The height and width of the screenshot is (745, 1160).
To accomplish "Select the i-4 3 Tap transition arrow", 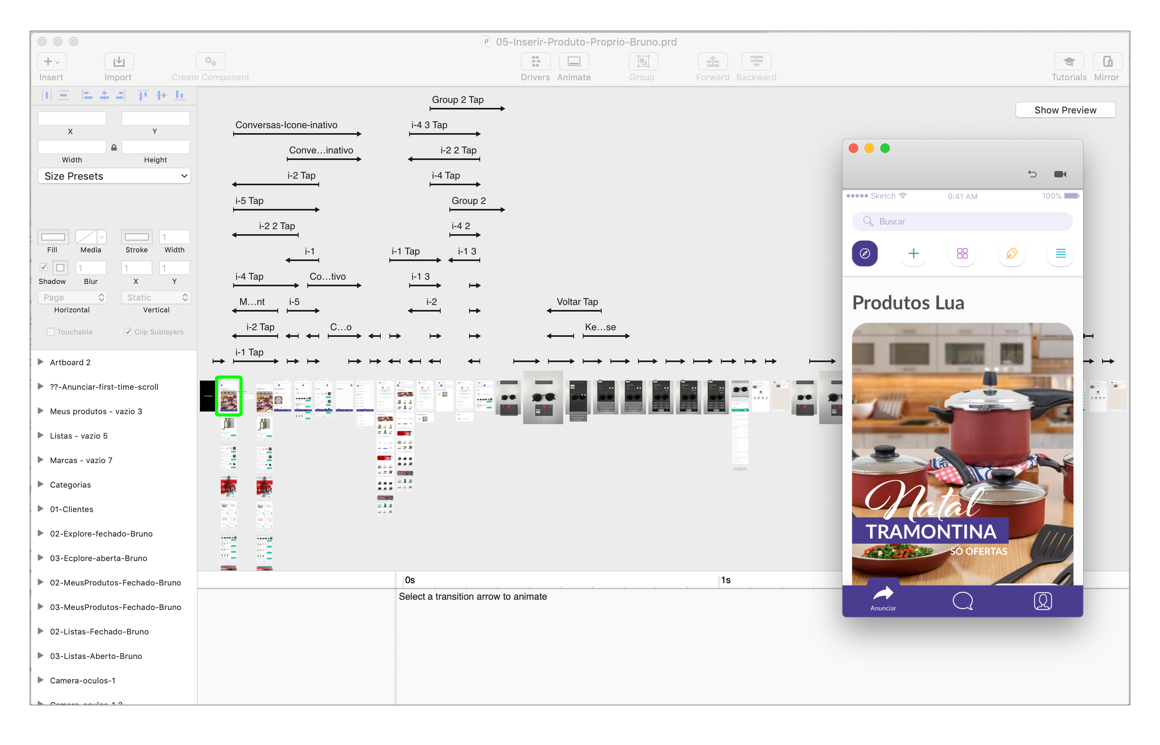I will click(445, 134).
